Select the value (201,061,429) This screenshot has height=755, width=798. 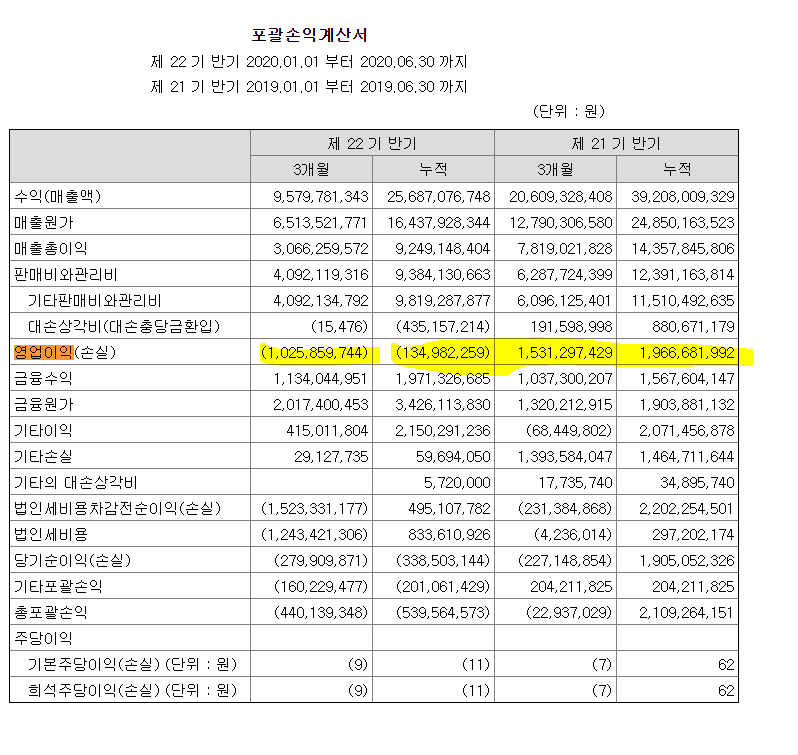click(443, 586)
